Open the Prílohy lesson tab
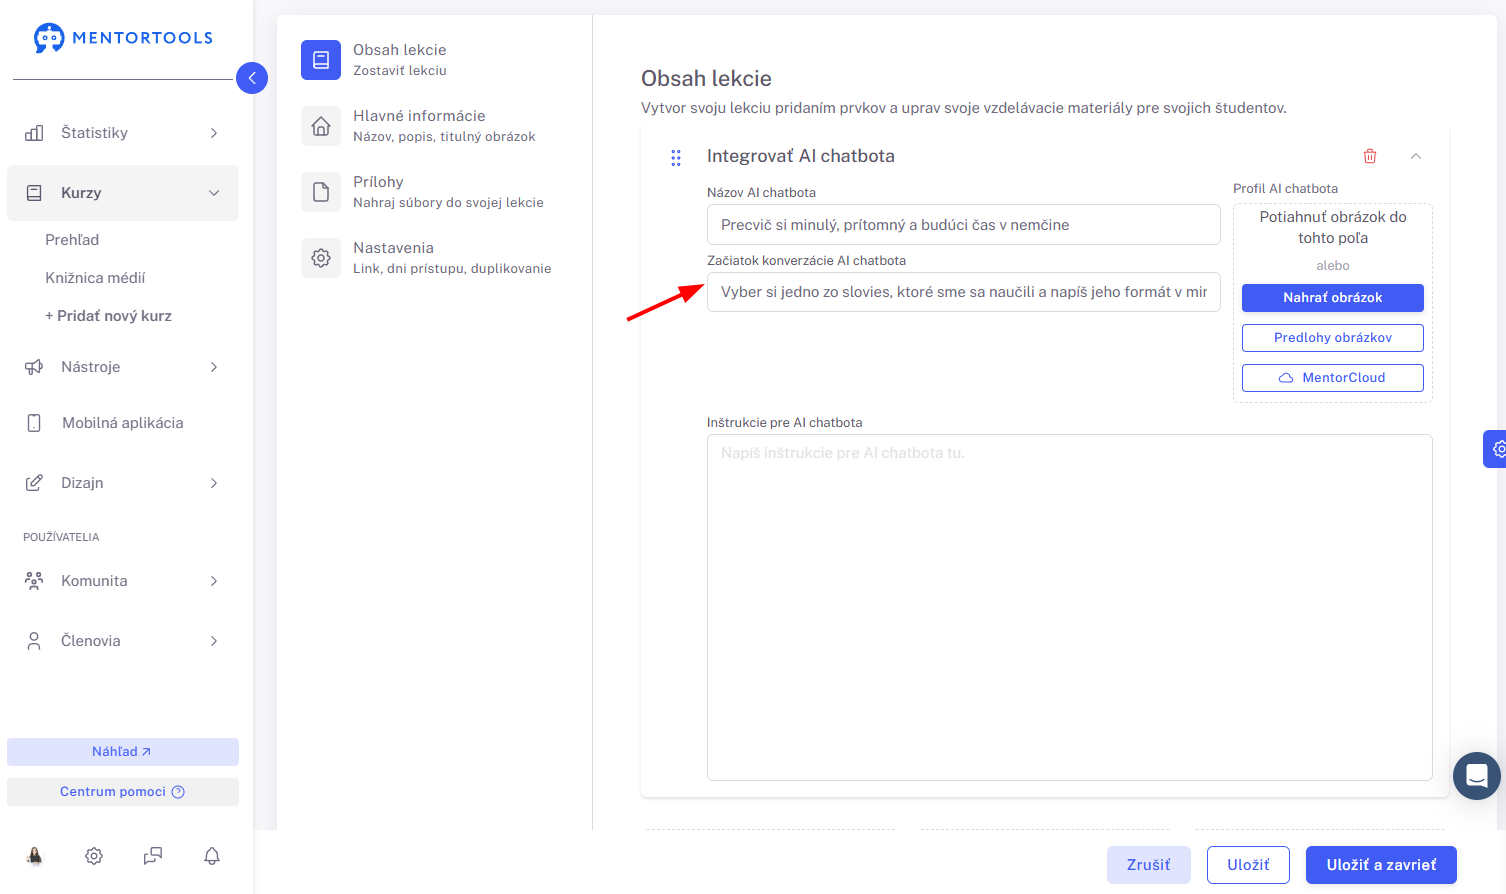Viewport: 1506px width, 894px height. tap(424, 192)
